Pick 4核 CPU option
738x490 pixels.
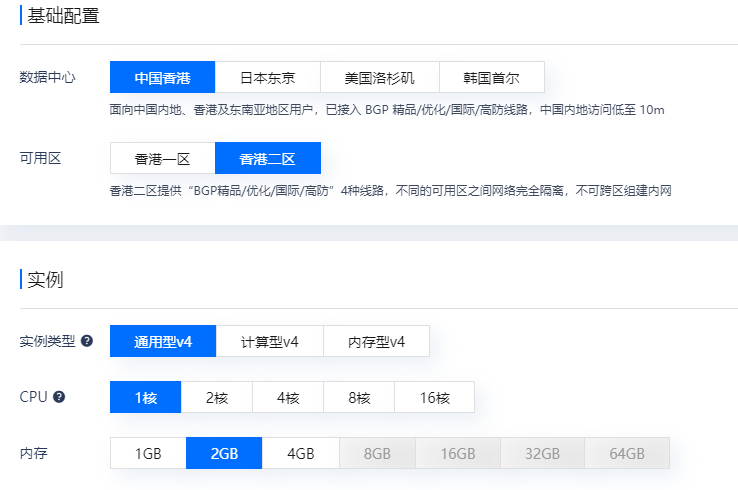coord(288,397)
